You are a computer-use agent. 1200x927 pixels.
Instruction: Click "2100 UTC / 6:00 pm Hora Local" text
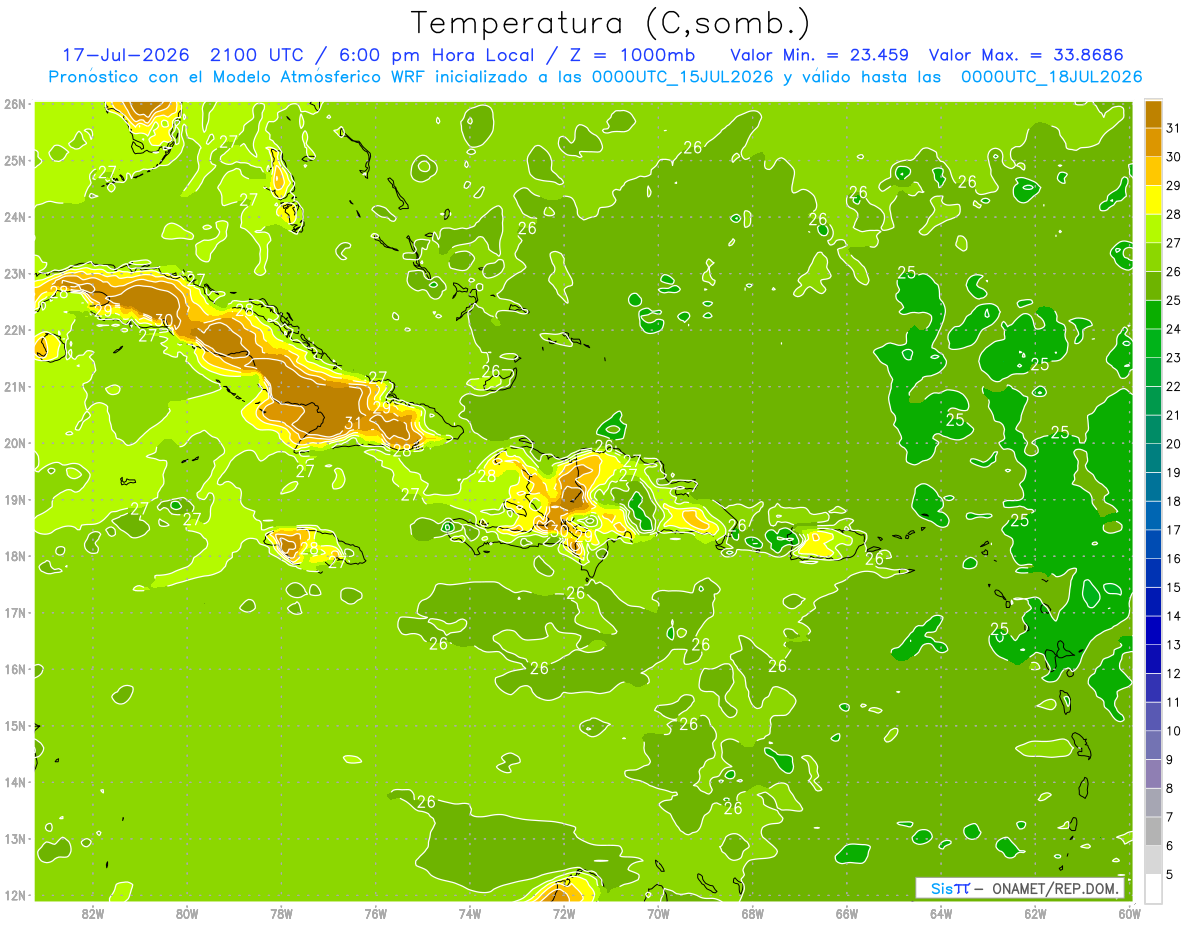tap(378, 54)
